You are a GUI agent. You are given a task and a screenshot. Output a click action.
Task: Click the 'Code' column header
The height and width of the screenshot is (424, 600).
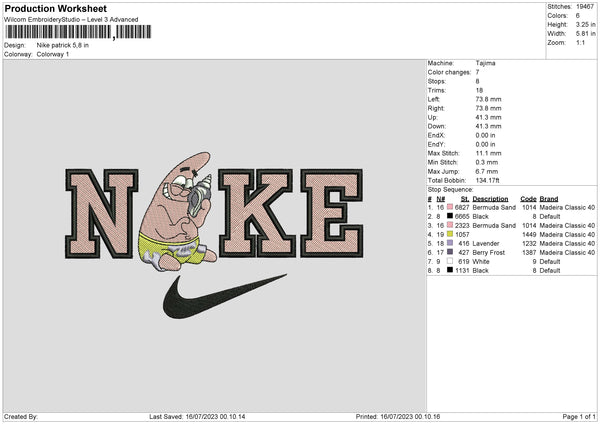coord(528,199)
